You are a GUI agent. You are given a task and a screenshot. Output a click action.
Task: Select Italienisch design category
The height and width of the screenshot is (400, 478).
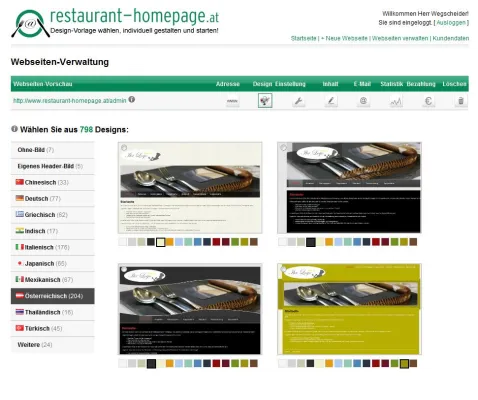tap(53, 247)
